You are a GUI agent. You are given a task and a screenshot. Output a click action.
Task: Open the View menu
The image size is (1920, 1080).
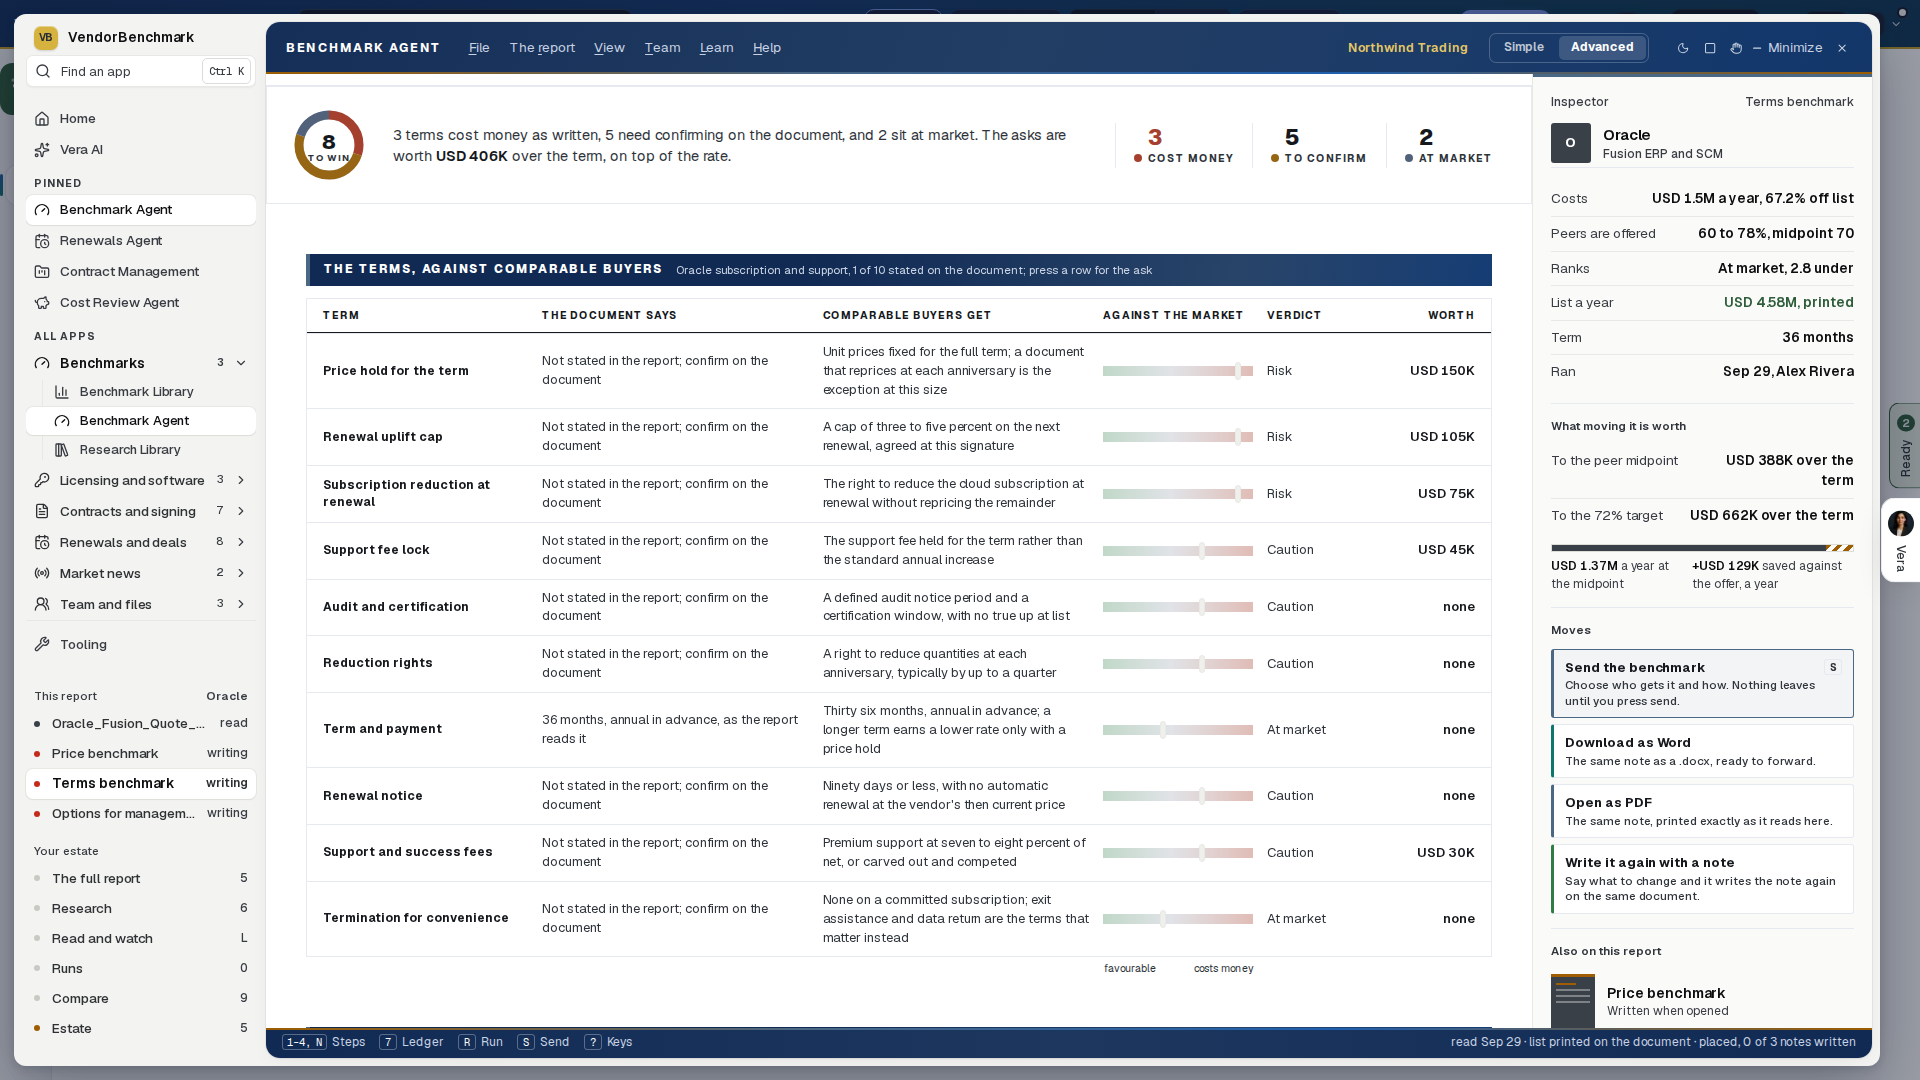(x=609, y=48)
